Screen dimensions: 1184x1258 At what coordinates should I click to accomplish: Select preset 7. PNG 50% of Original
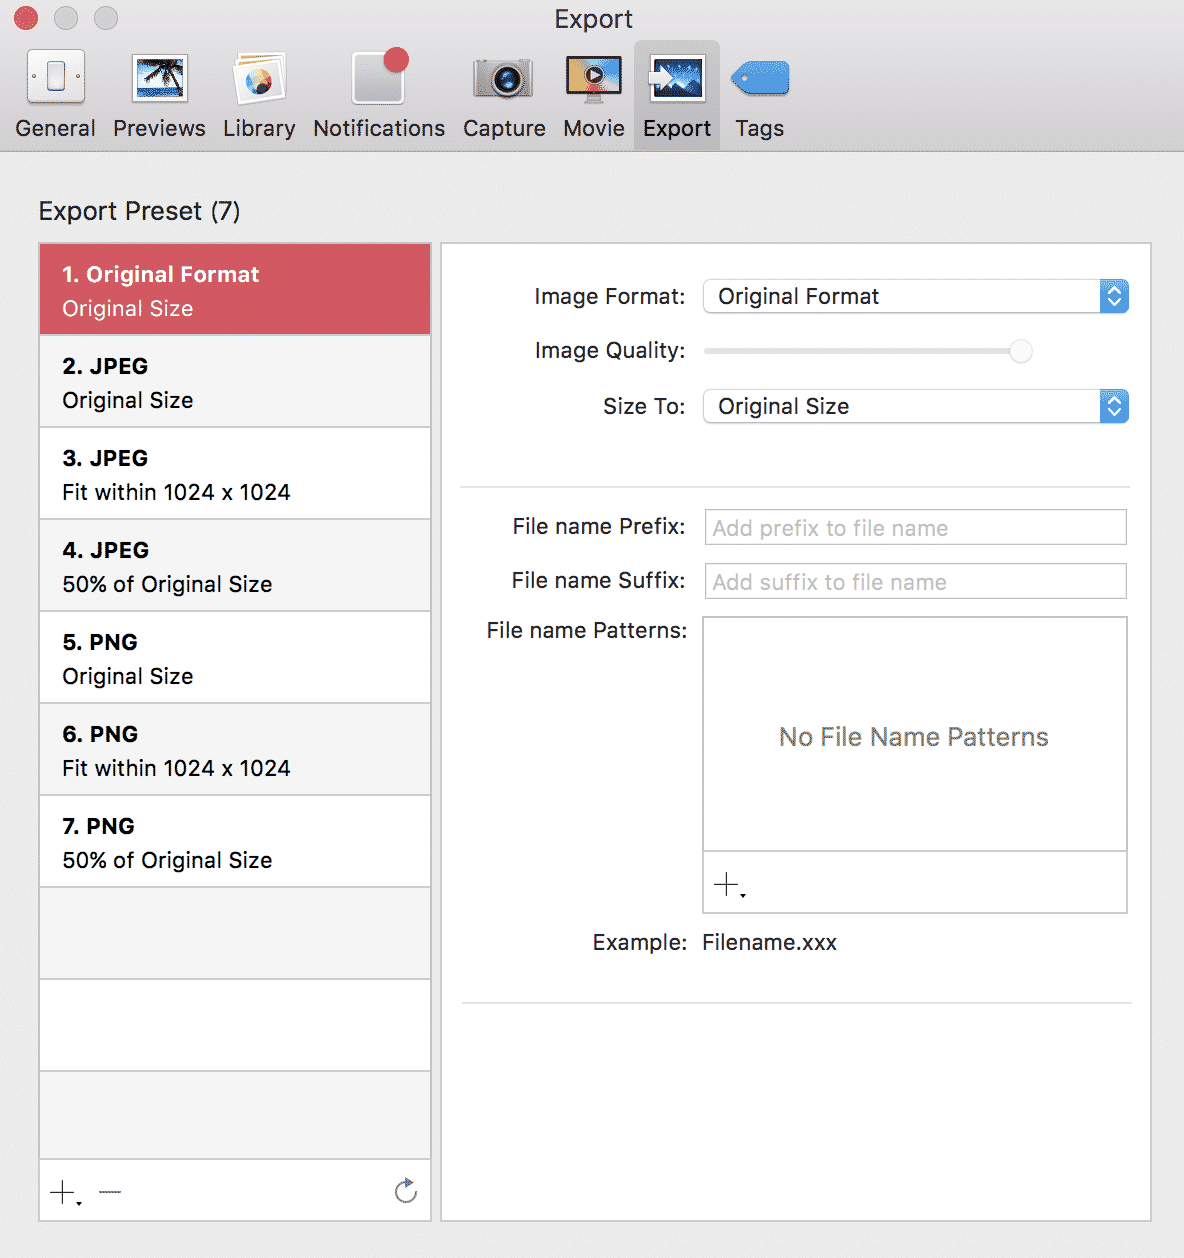click(x=235, y=842)
